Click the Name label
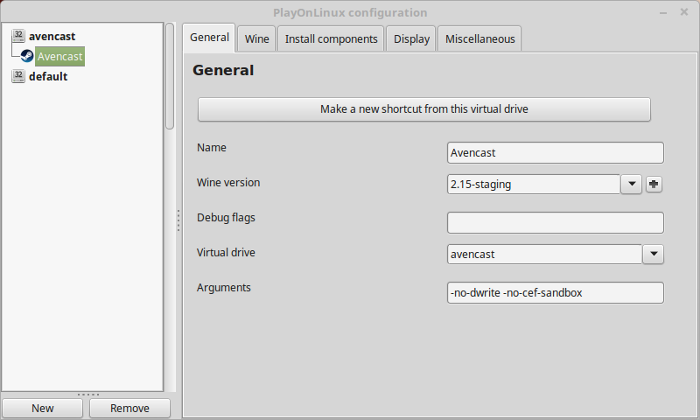The width and height of the screenshot is (700, 420). [212, 148]
